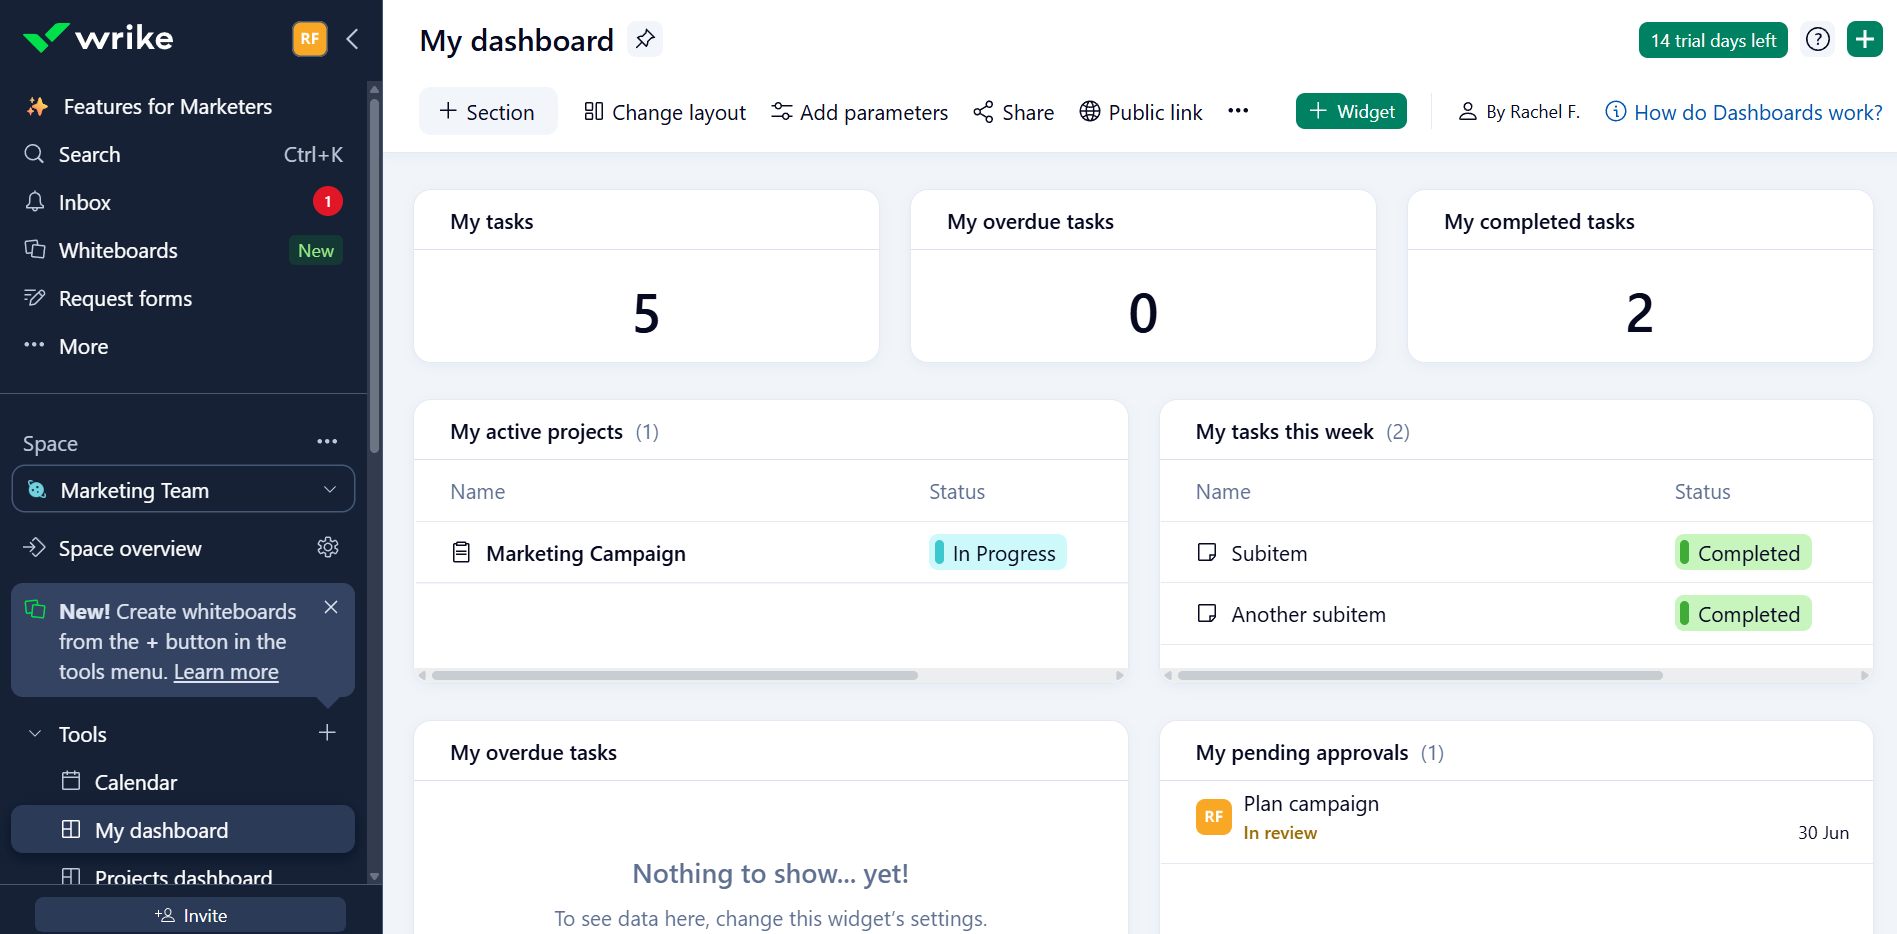Open the Calendar tool
This screenshot has width=1897, height=934.
pyautogui.click(x=183, y=783)
